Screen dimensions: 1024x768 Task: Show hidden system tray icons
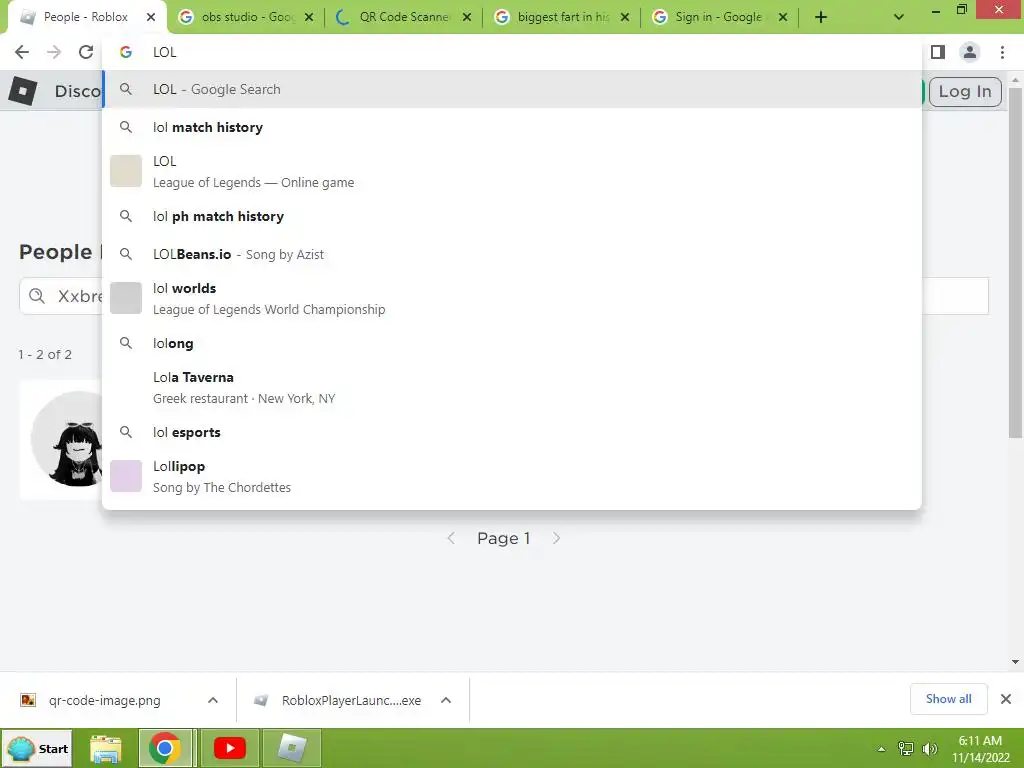pyautogui.click(x=881, y=749)
